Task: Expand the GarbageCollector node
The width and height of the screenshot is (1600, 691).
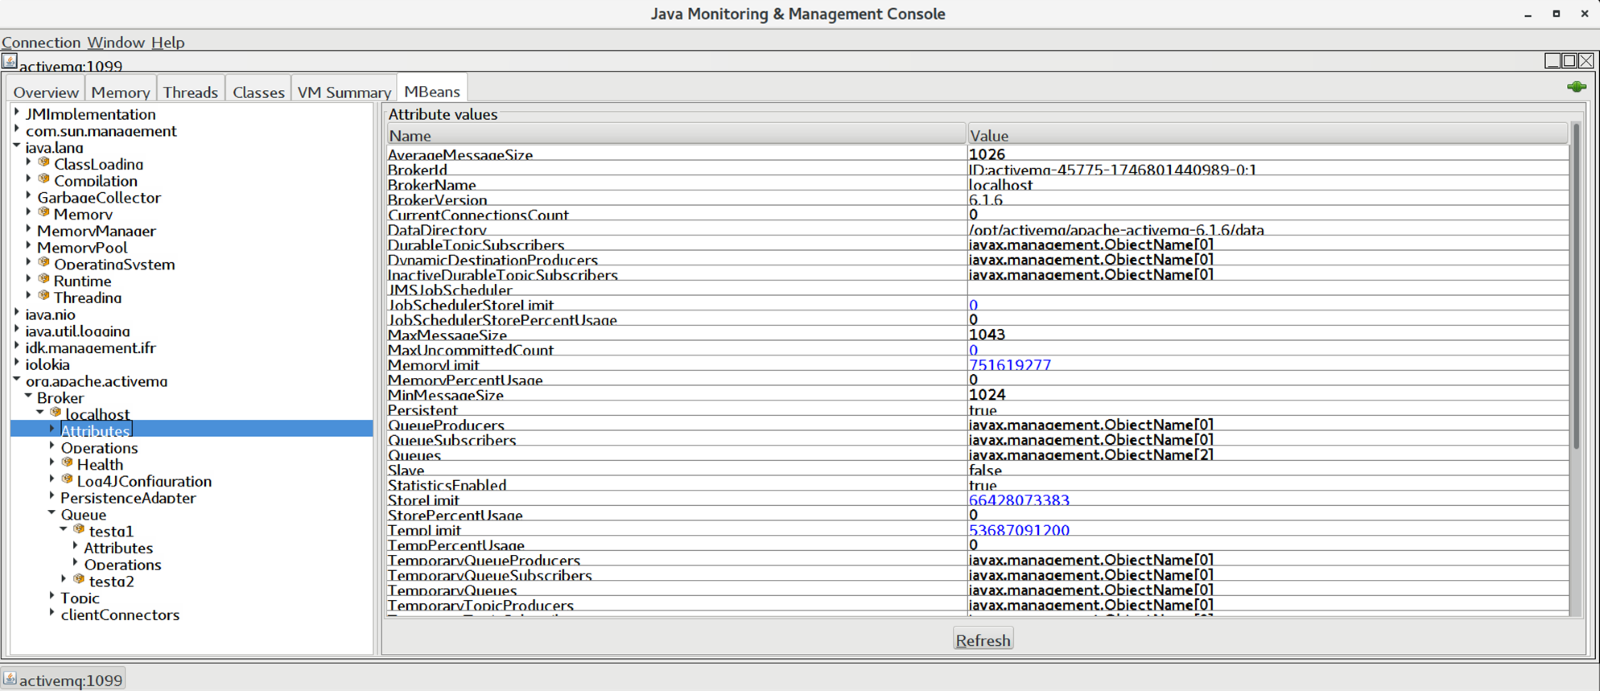Action: 29,196
